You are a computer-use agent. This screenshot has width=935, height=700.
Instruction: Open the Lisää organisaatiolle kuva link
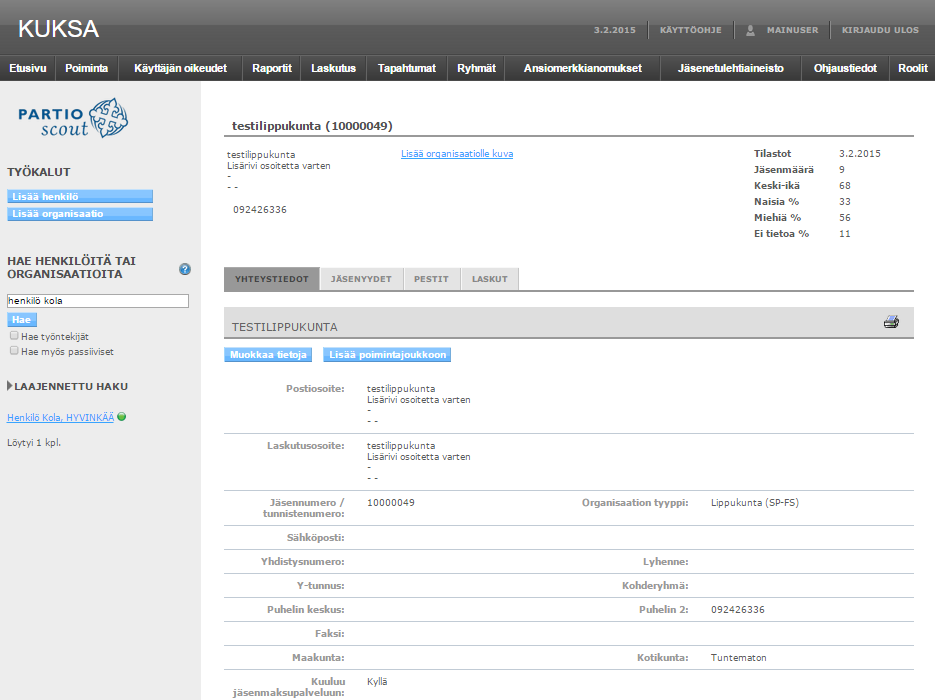tap(457, 154)
